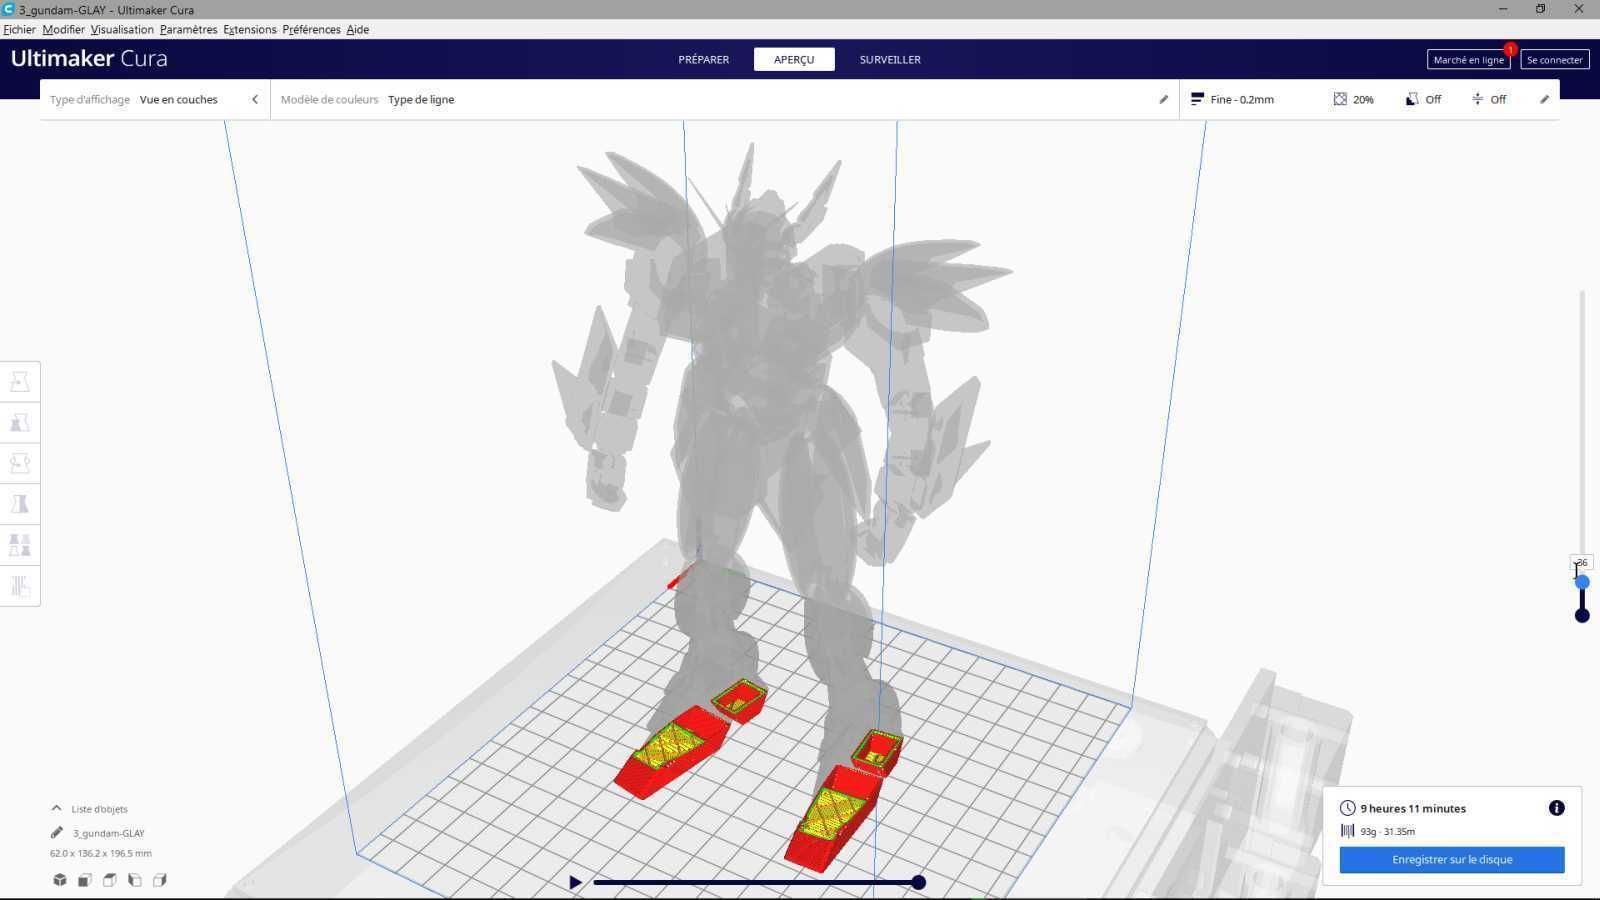This screenshot has height=900, width=1600.
Task: Open Marché en ligne marketplace
Action: click(1468, 60)
